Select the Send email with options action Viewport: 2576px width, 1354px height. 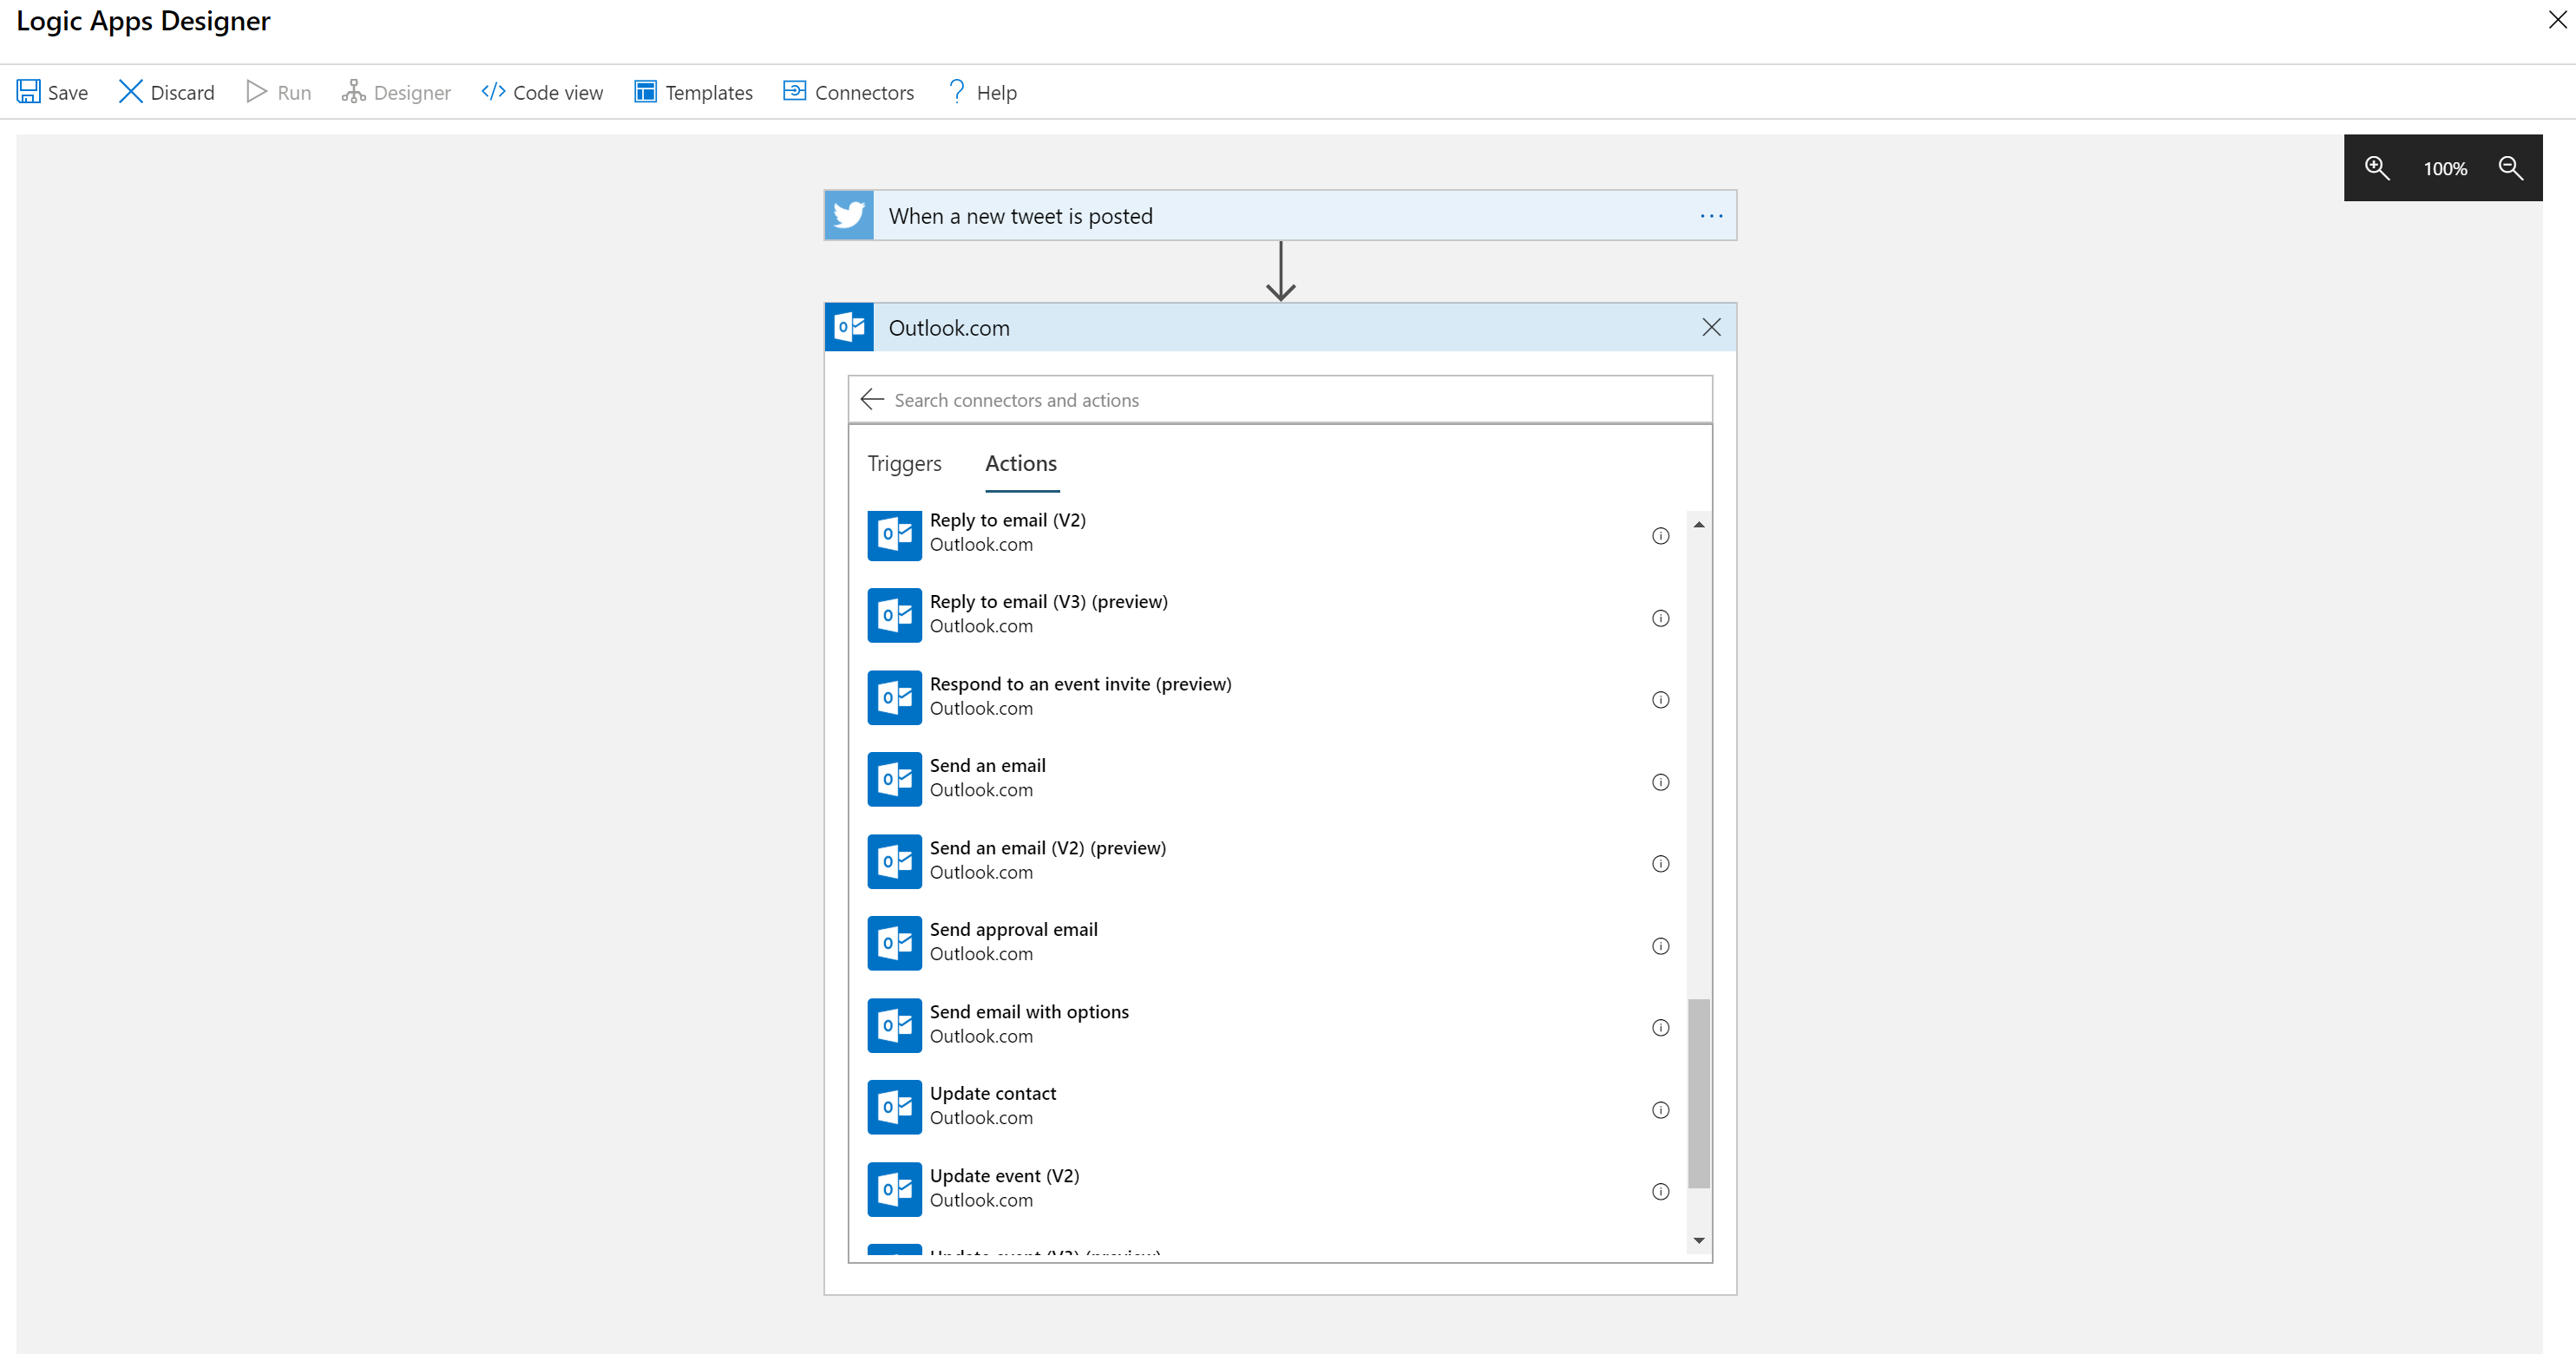click(x=1028, y=1023)
